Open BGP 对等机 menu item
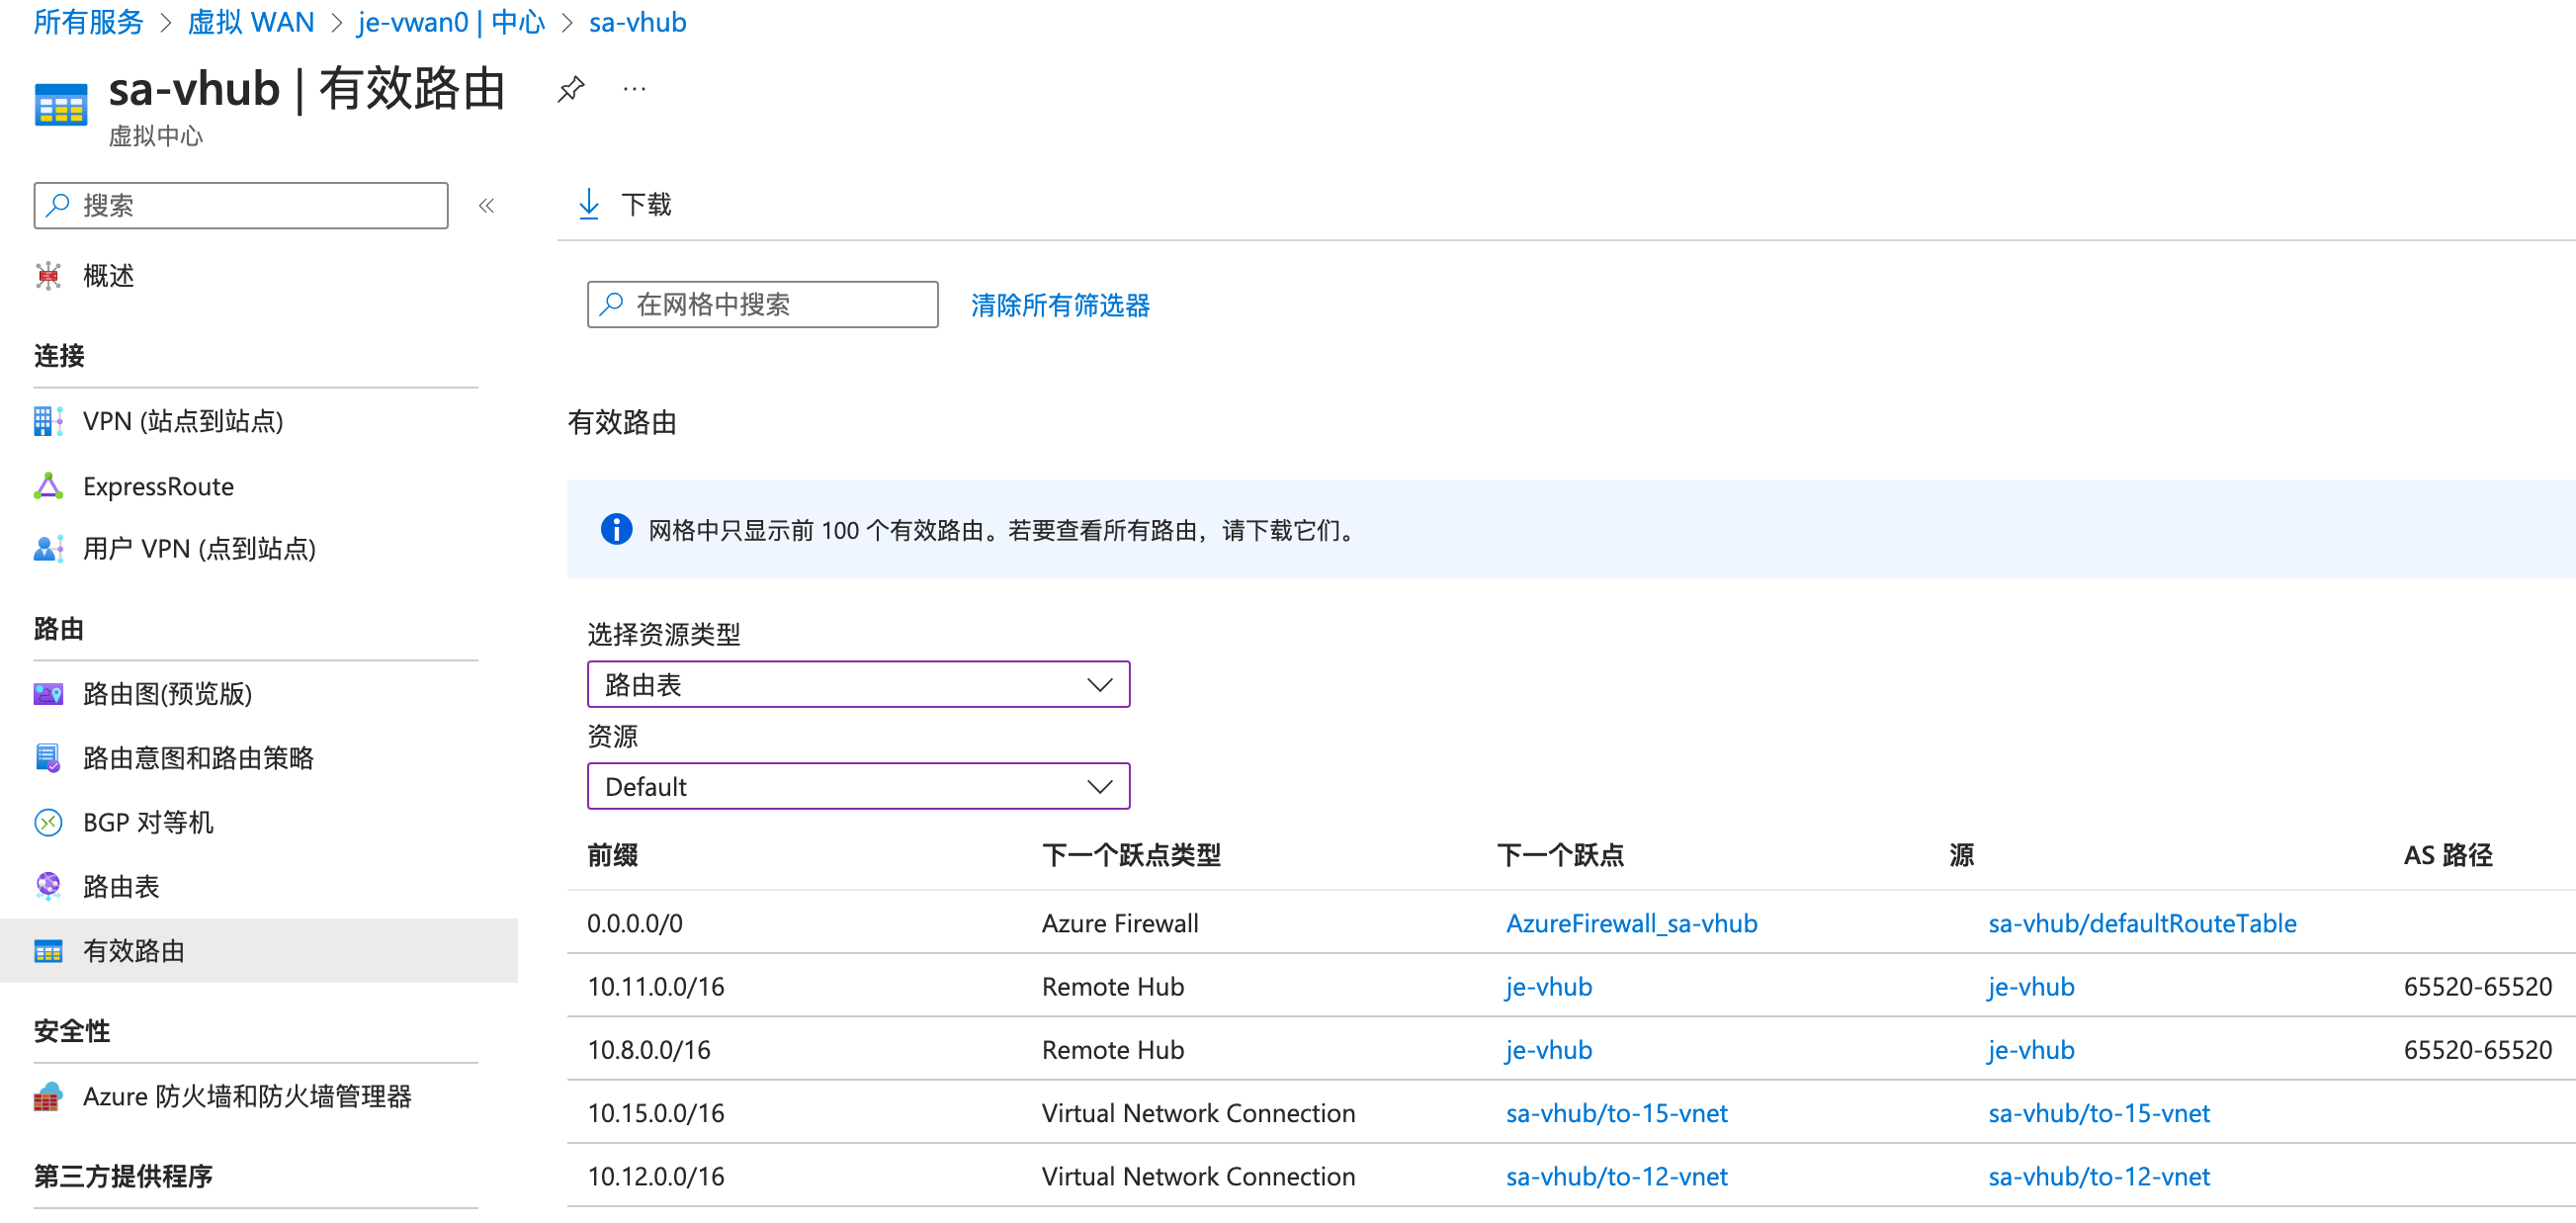 coord(148,823)
